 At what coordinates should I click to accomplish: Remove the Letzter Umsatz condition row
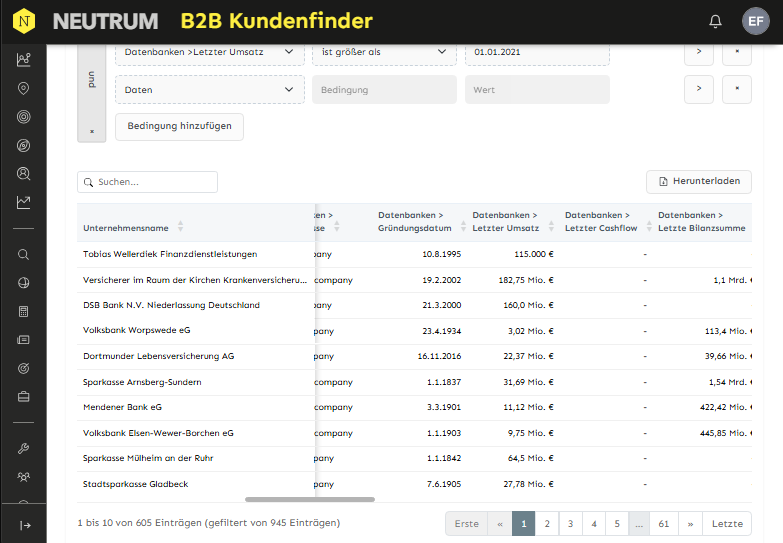click(x=737, y=52)
